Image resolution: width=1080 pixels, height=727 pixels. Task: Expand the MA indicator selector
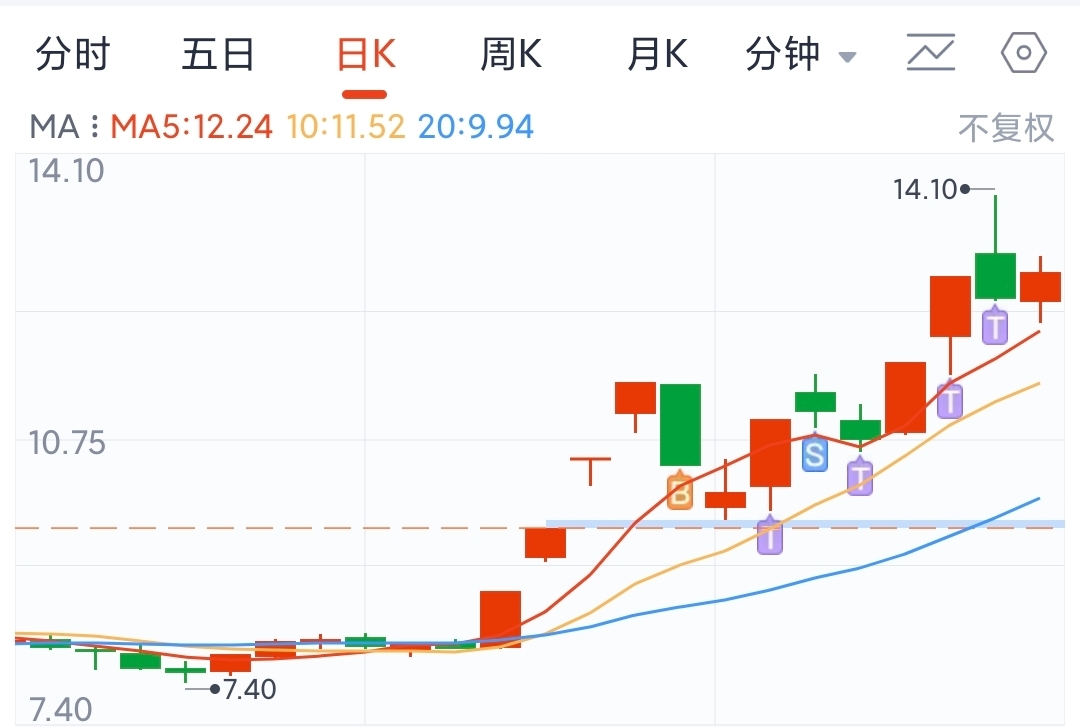(54, 127)
